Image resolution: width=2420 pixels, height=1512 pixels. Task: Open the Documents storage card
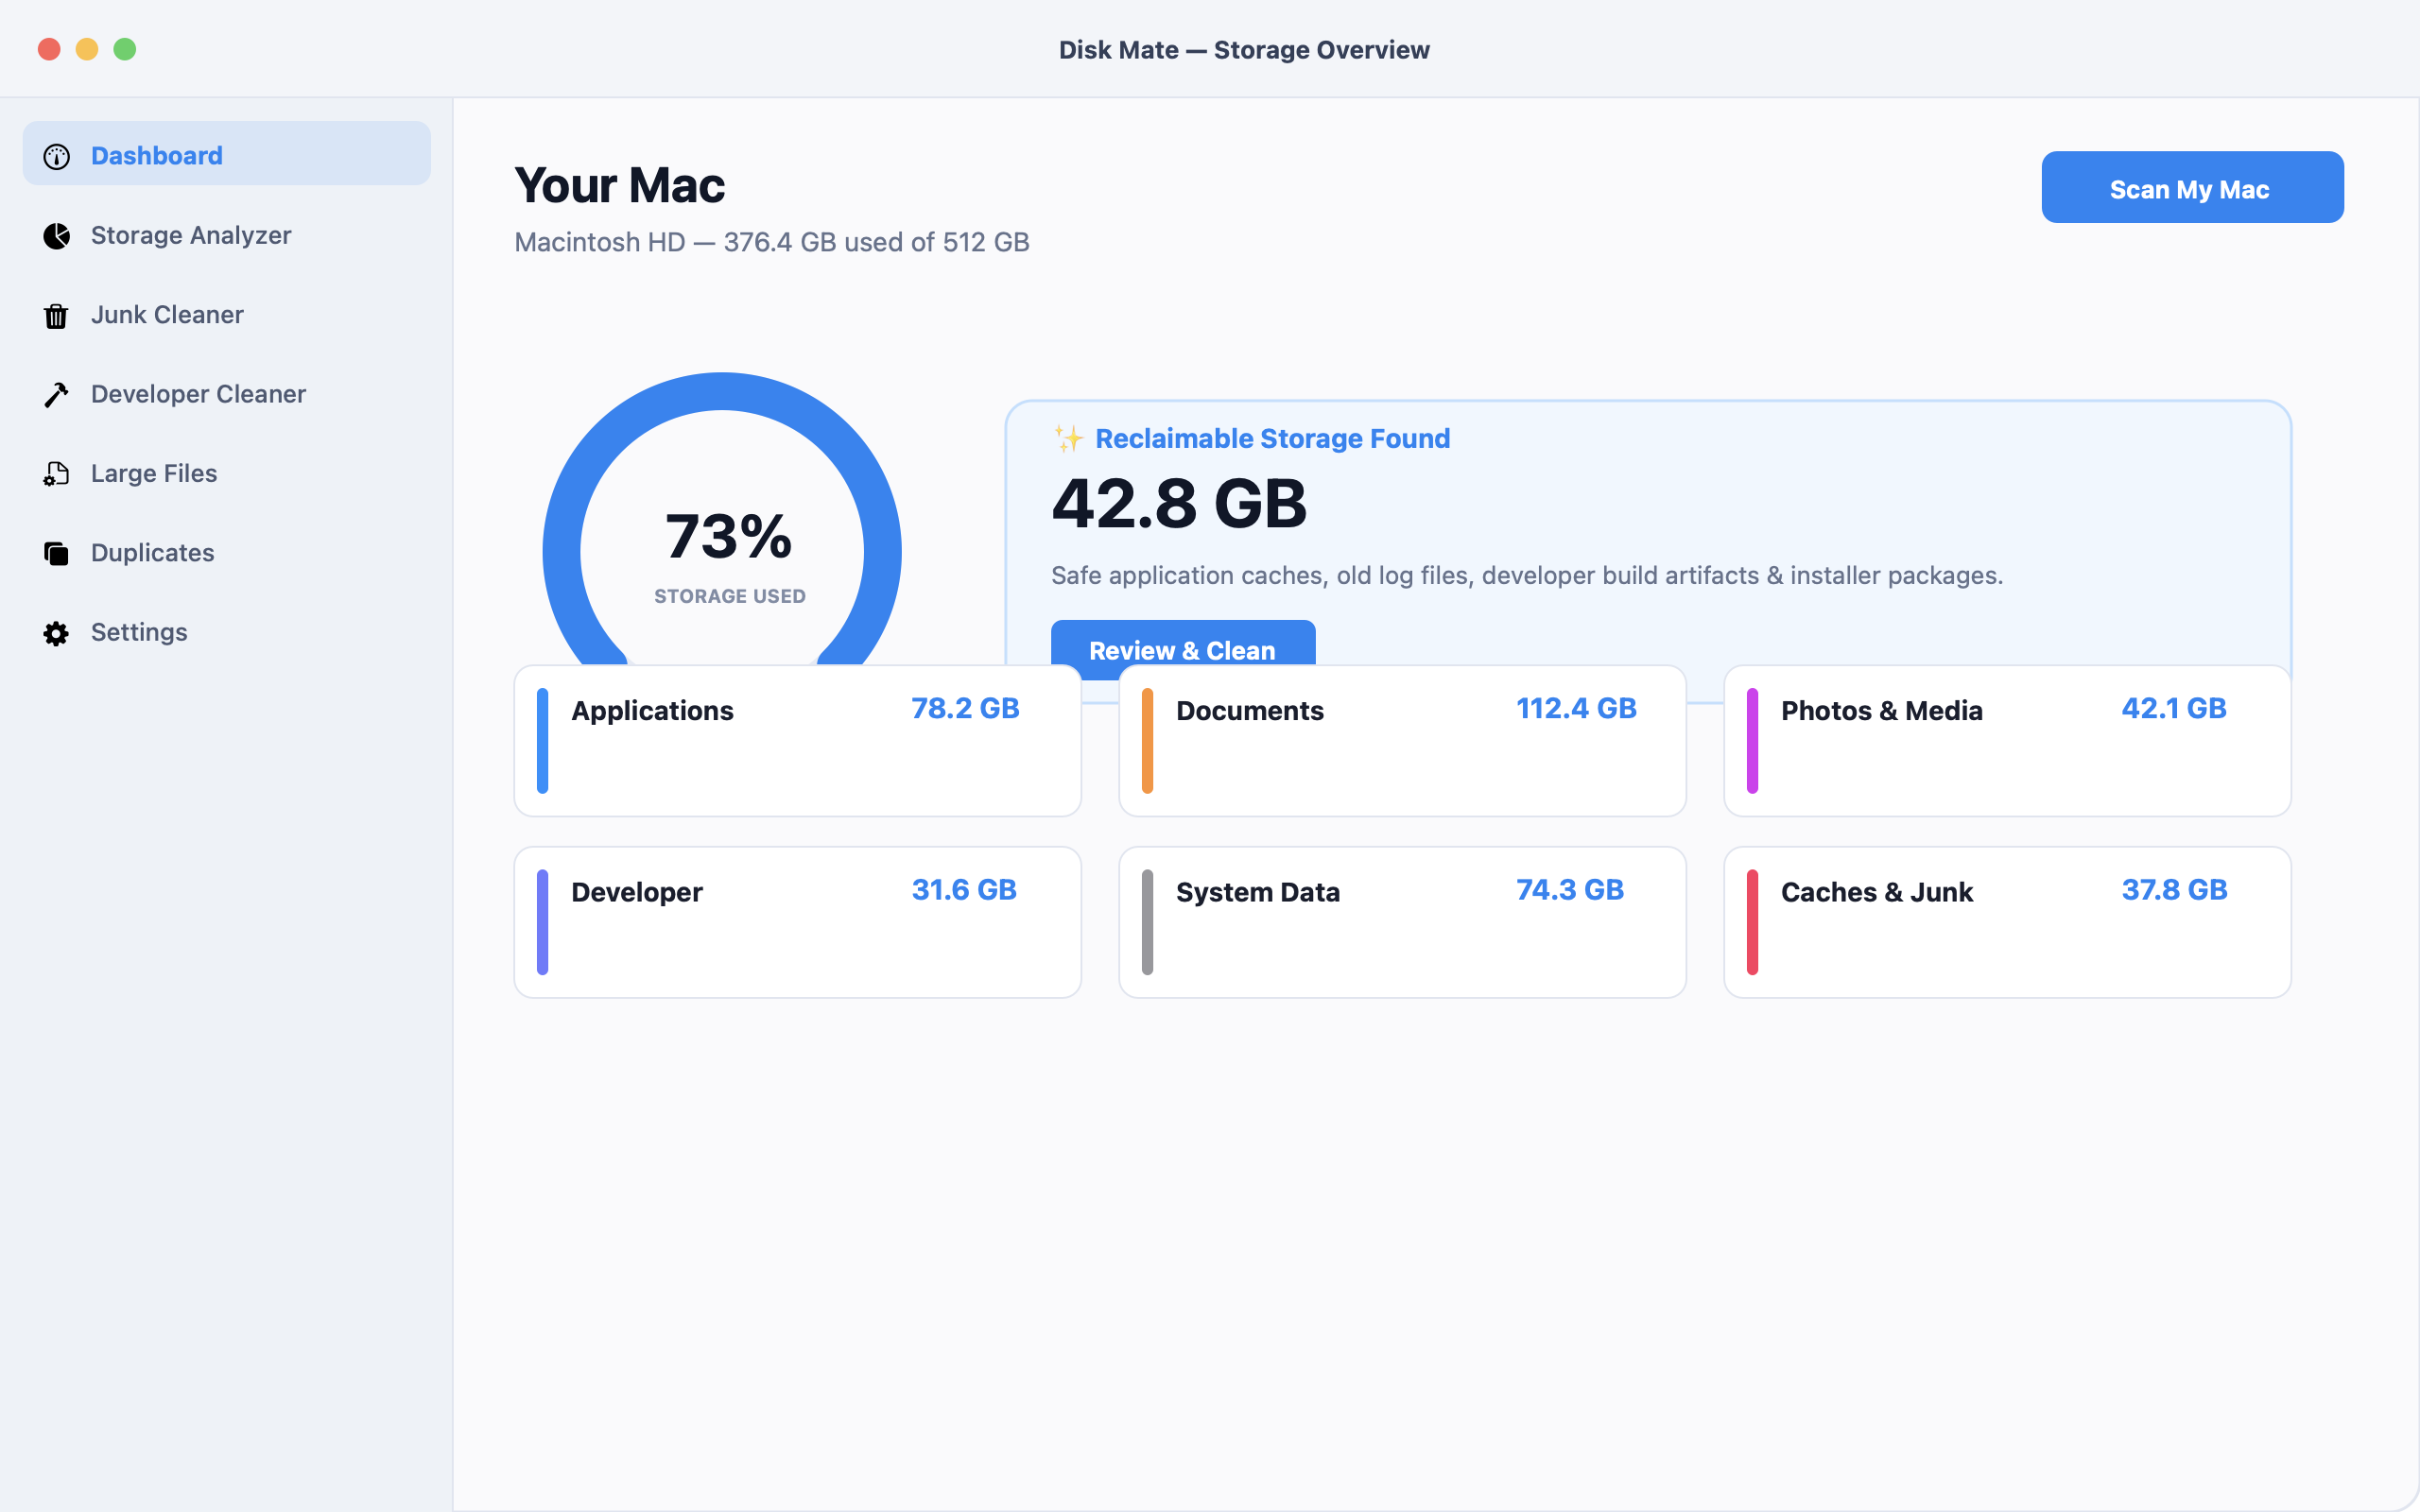pyautogui.click(x=1402, y=741)
